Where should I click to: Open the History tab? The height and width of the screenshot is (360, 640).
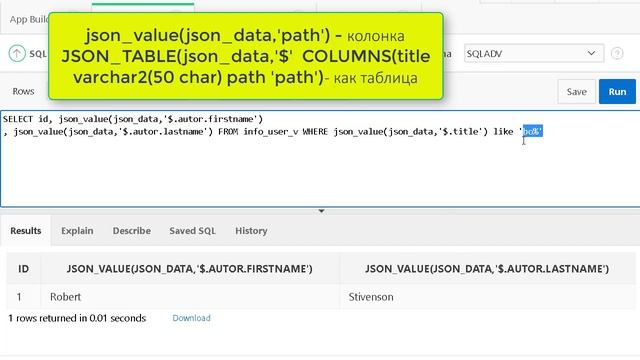click(x=251, y=231)
